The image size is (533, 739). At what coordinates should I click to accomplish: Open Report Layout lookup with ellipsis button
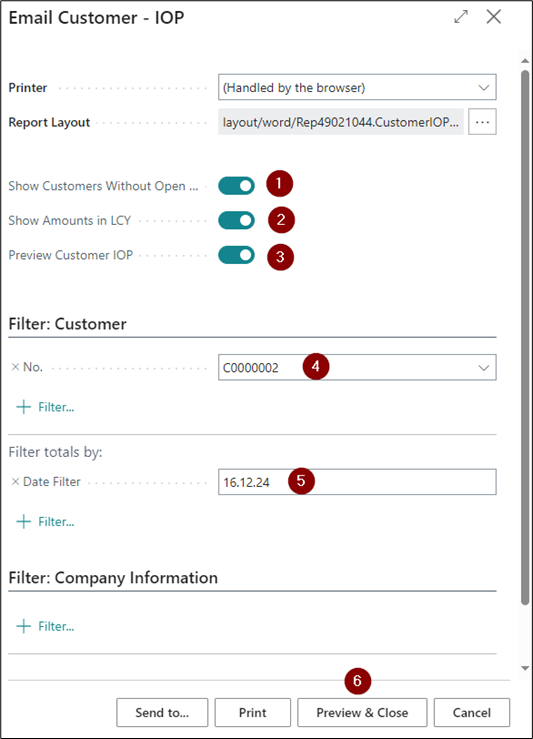pyautogui.click(x=482, y=122)
